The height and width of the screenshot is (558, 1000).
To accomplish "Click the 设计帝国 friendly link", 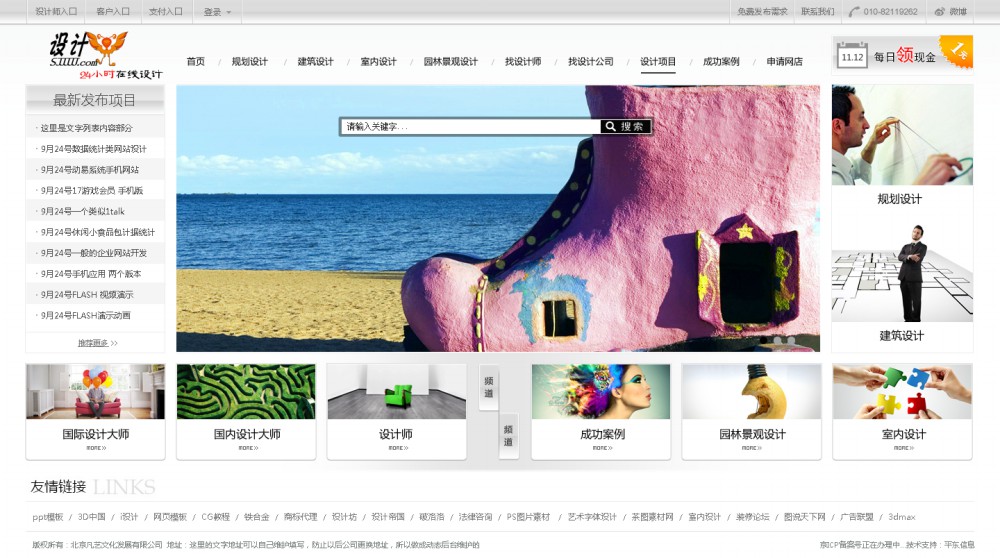I will click(388, 517).
